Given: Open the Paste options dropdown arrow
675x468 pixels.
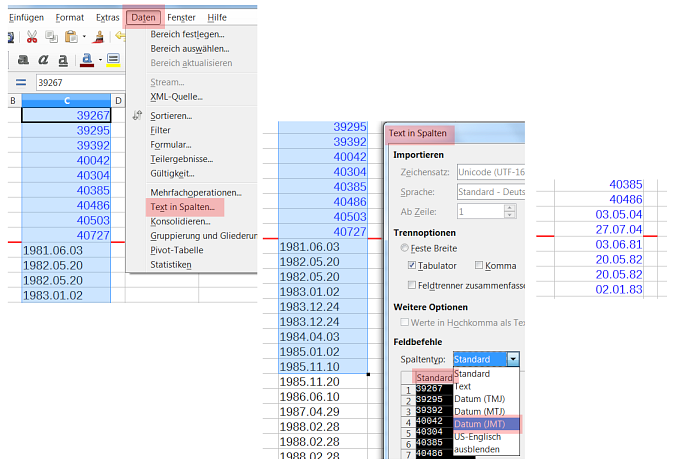Looking at the screenshot, I should coord(84,37).
